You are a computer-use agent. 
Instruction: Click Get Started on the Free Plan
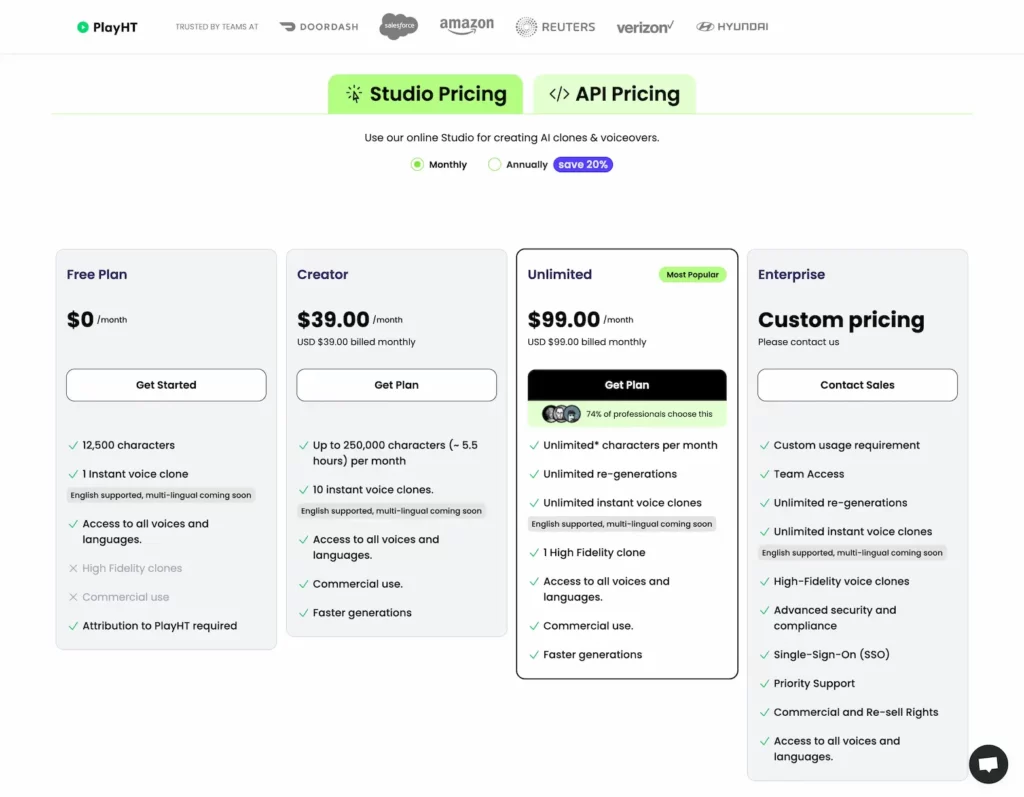tap(165, 385)
